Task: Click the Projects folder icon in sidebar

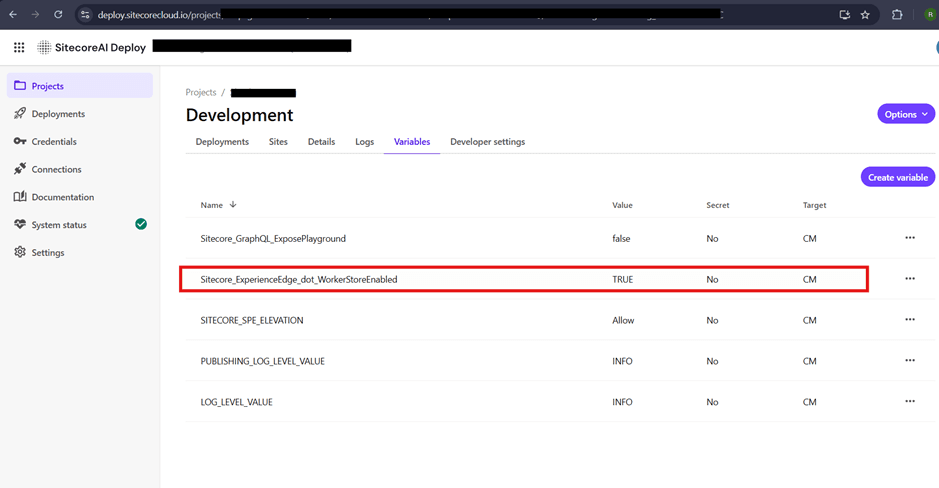Action: pyautogui.click(x=20, y=86)
